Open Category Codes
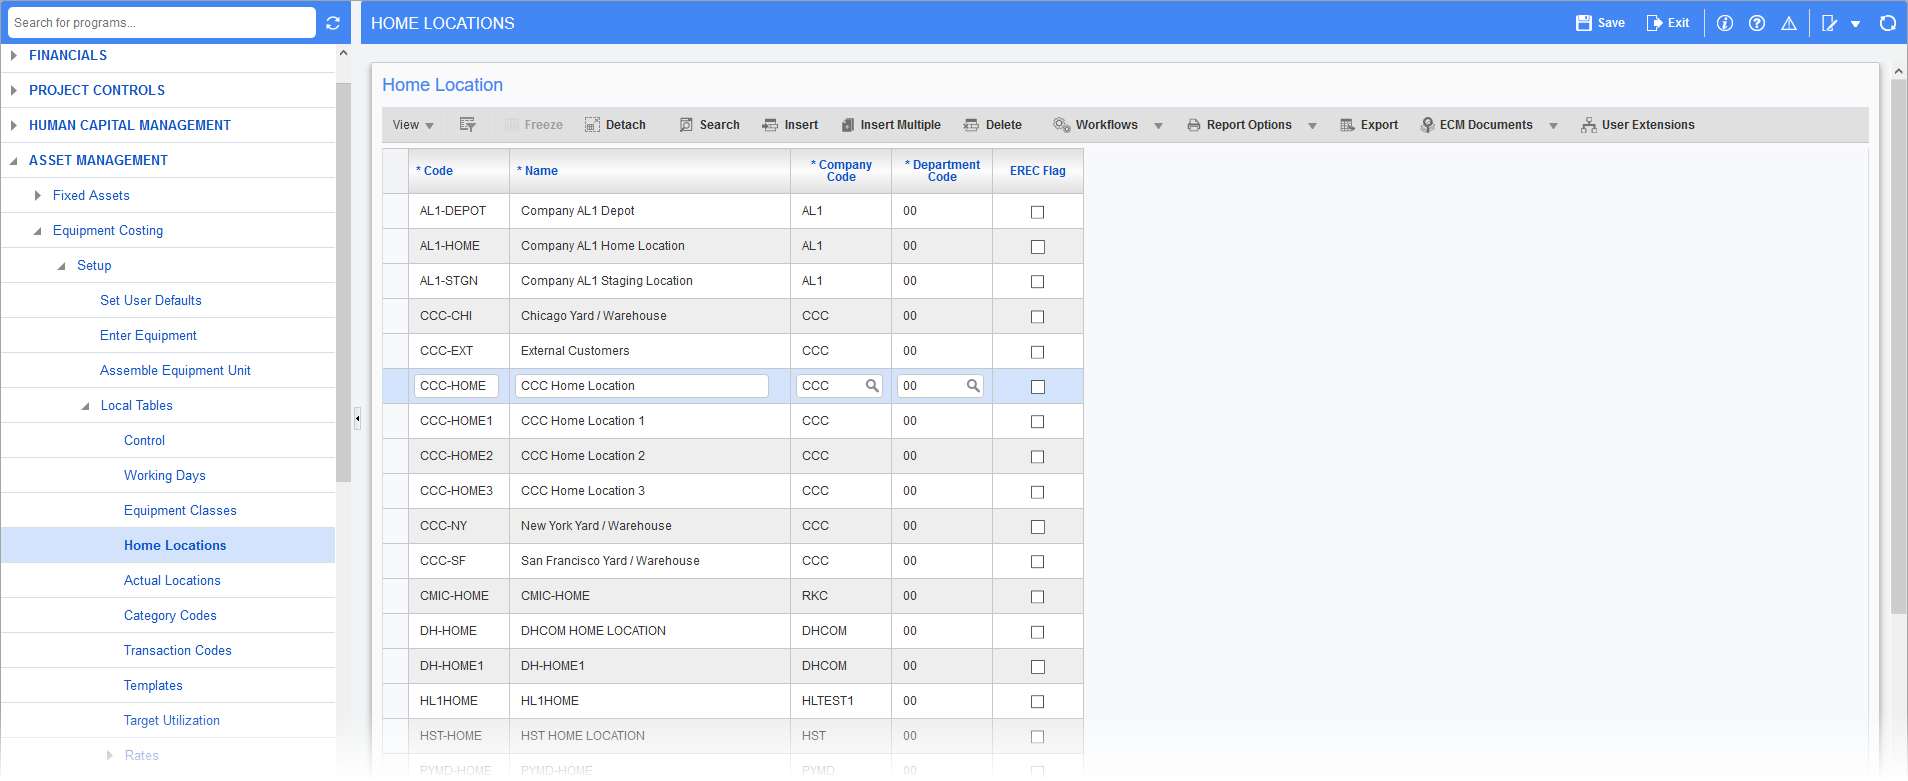The image size is (1908, 781). pyautogui.click(x=170, y=615)
